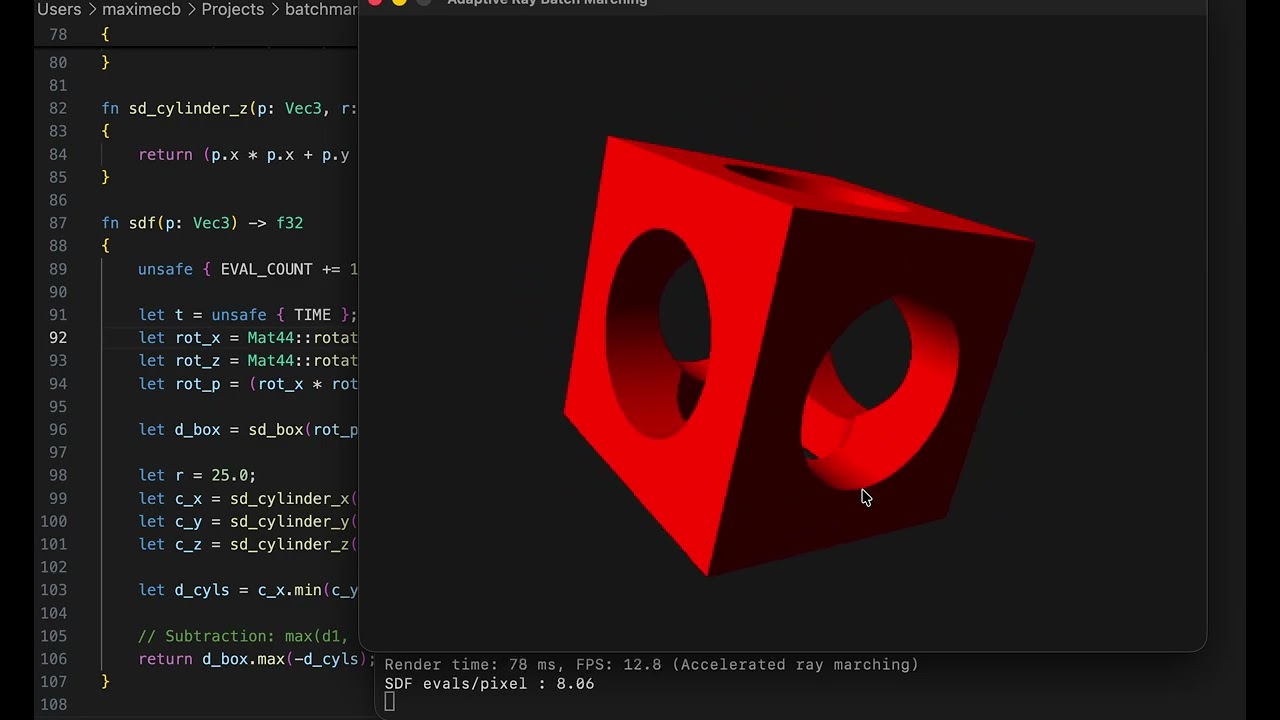Image resolution: width=1280 pixels, height=720 pixels.
Task: Click 'let rot_p = (rot_x * rot' line
Action: pyautogui.click(x=248, y=384)
